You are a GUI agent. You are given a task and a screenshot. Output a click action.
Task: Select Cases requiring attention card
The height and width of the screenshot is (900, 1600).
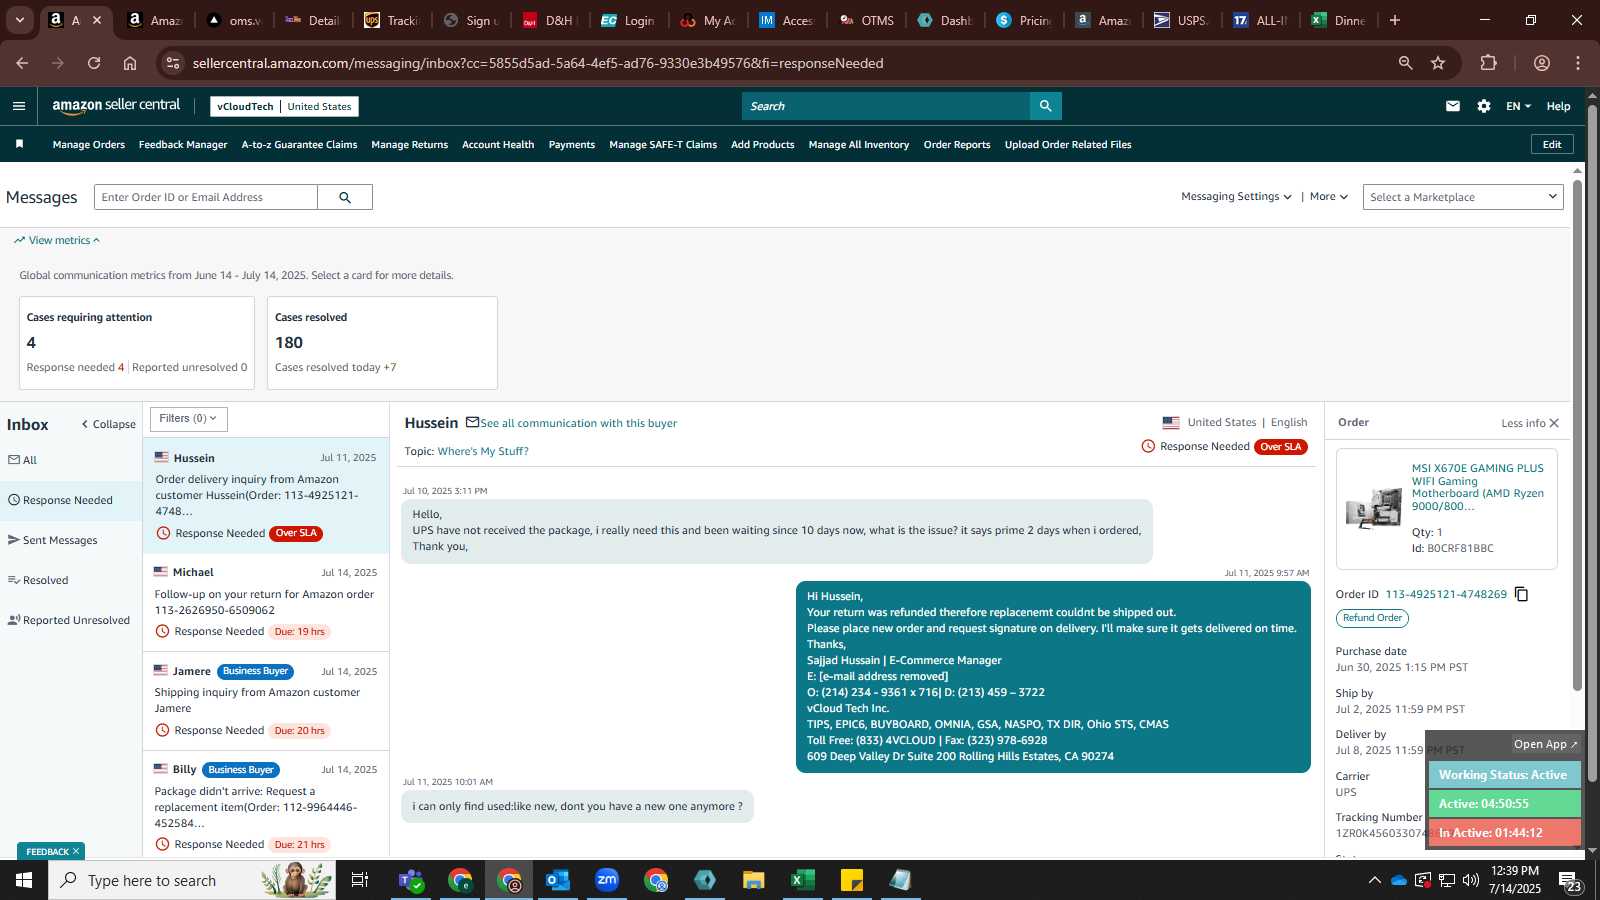tap(137, 343)
